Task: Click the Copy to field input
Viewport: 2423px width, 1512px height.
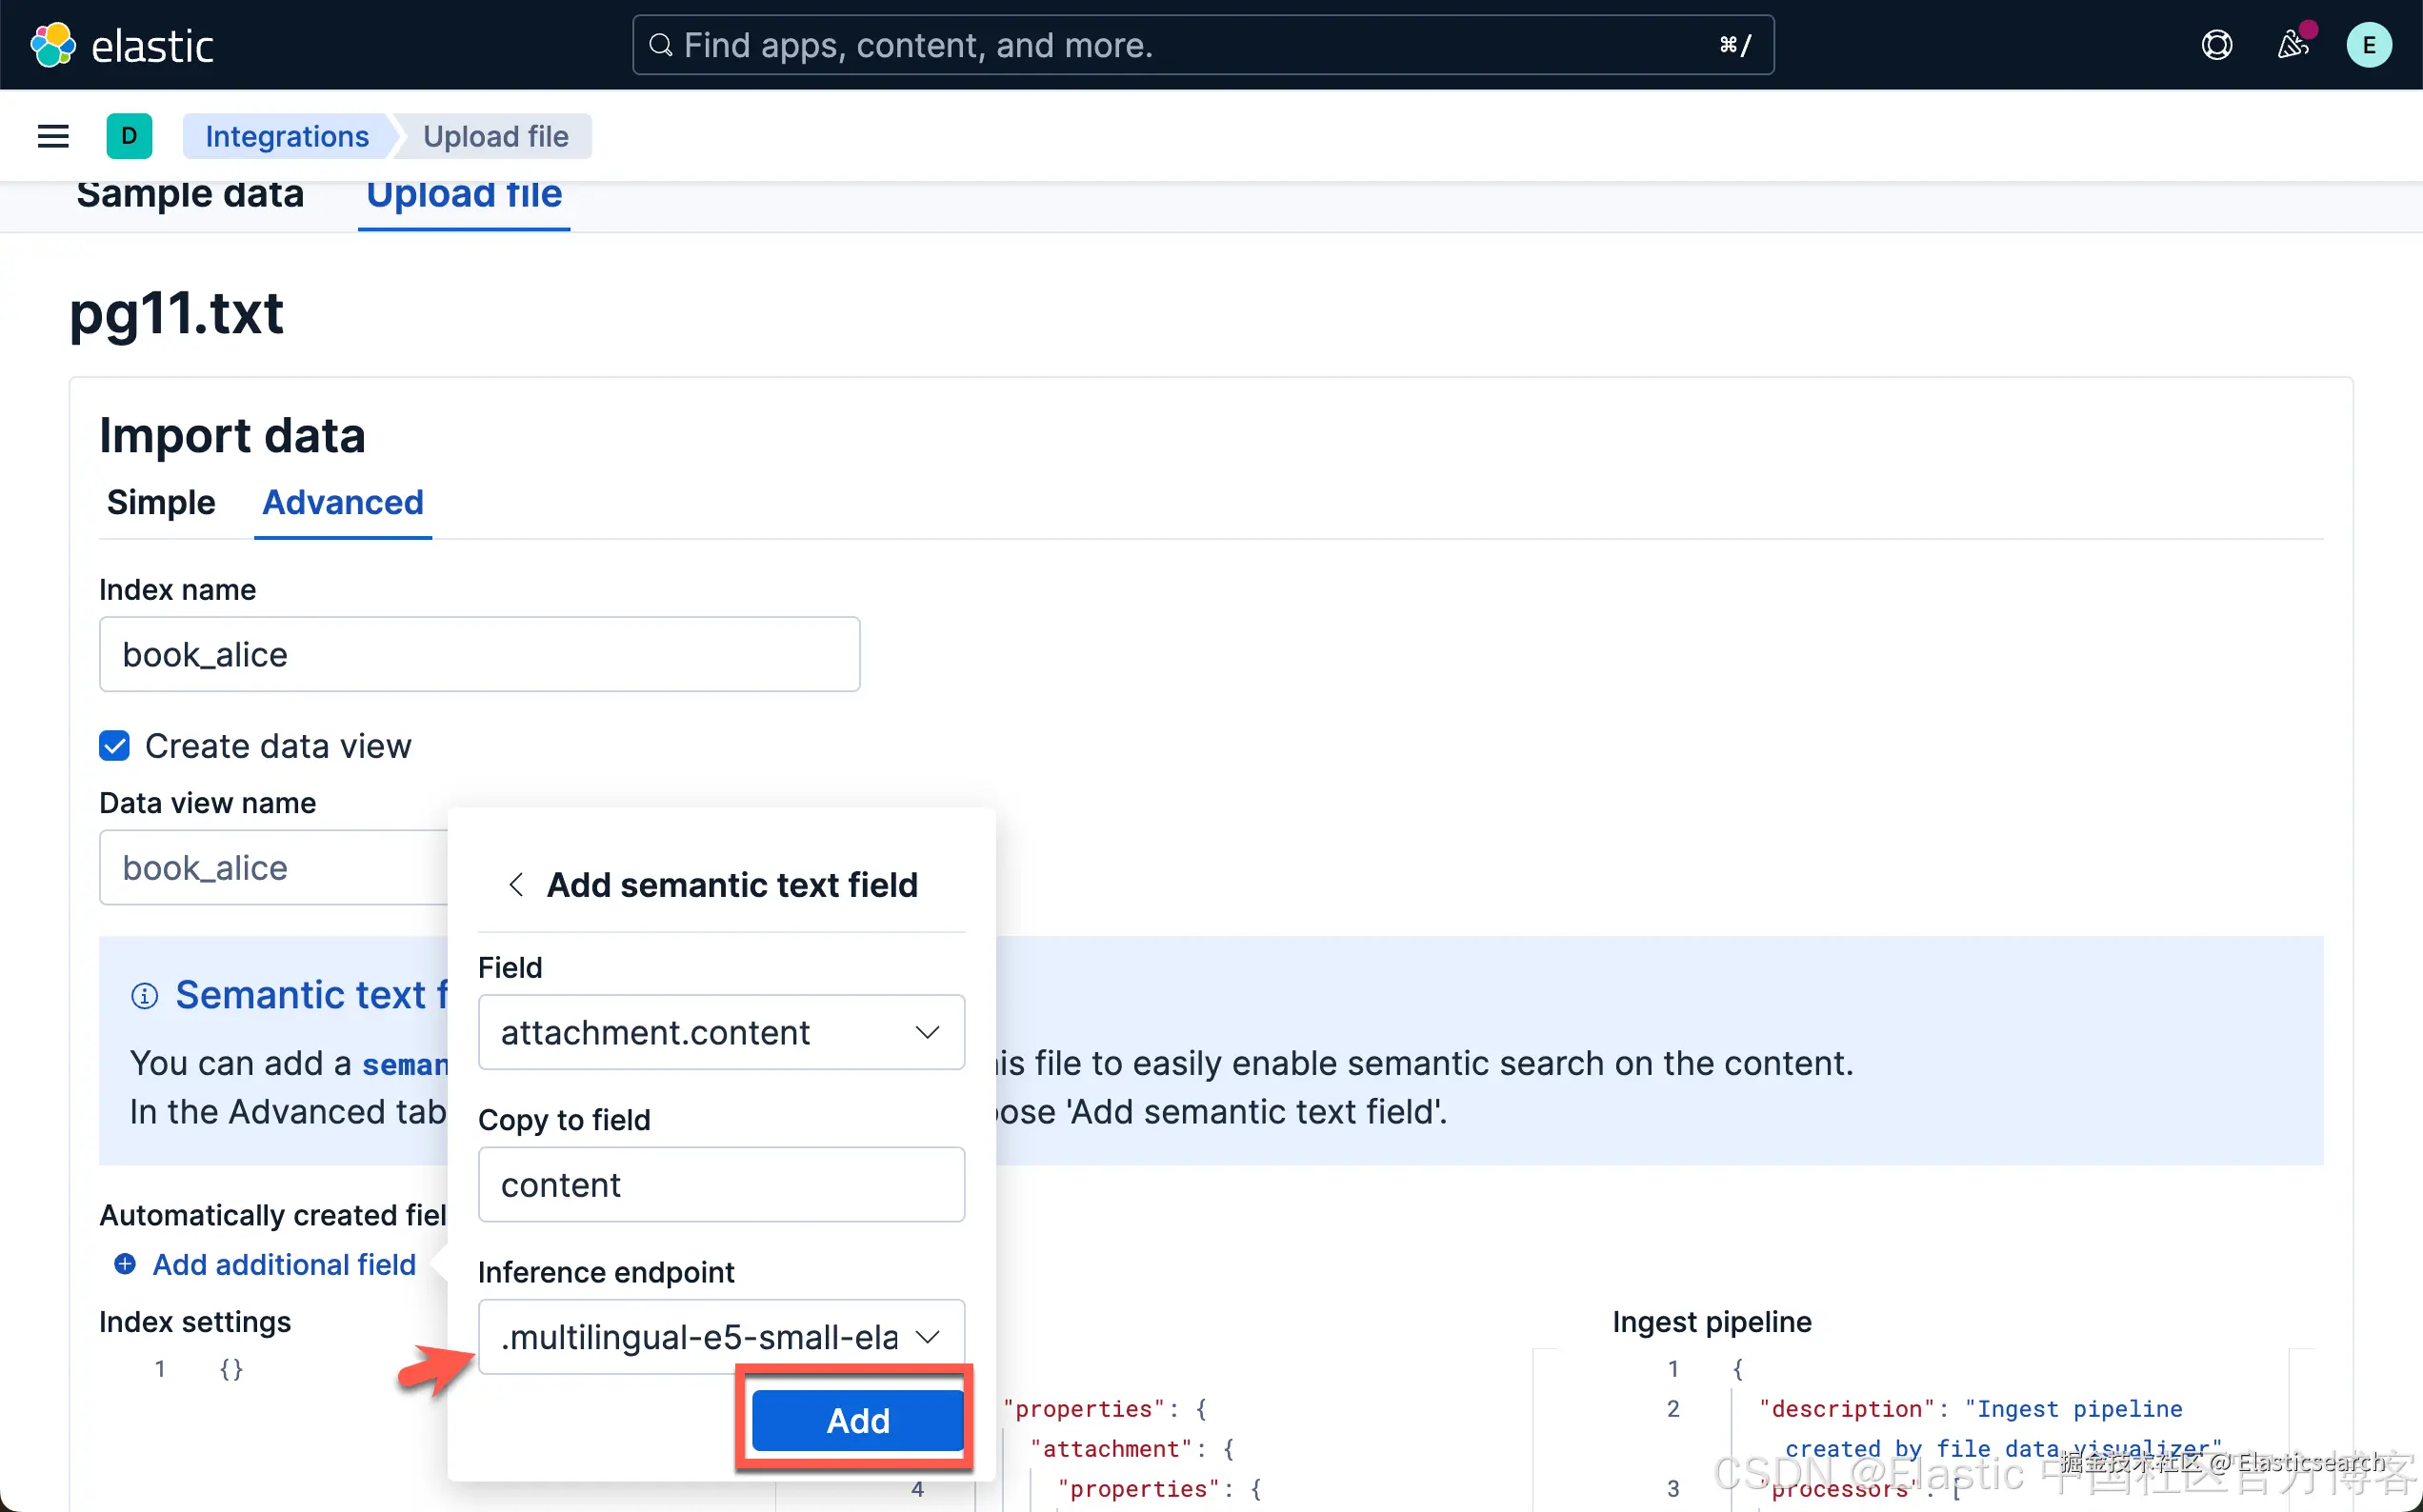Action: (720, 1184)
